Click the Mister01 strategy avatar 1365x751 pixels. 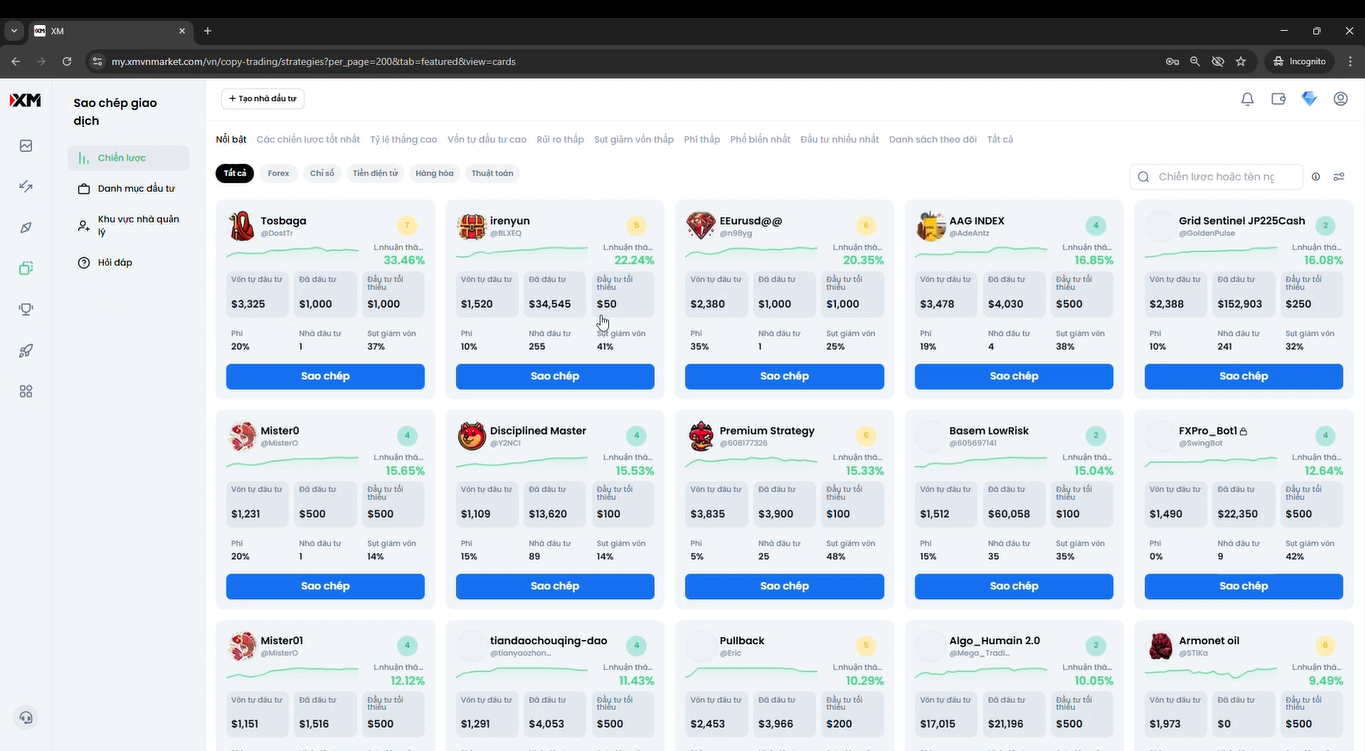coord(241,646)
